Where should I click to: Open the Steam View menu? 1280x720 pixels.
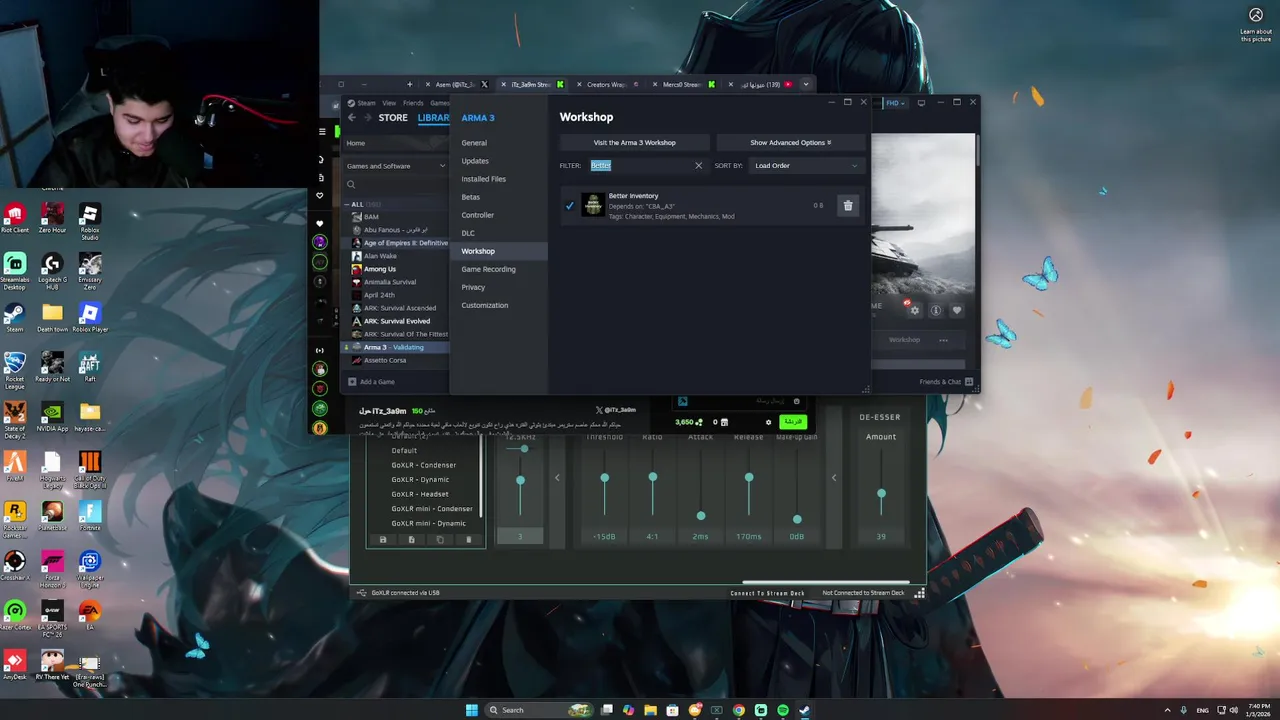point(389,103)
